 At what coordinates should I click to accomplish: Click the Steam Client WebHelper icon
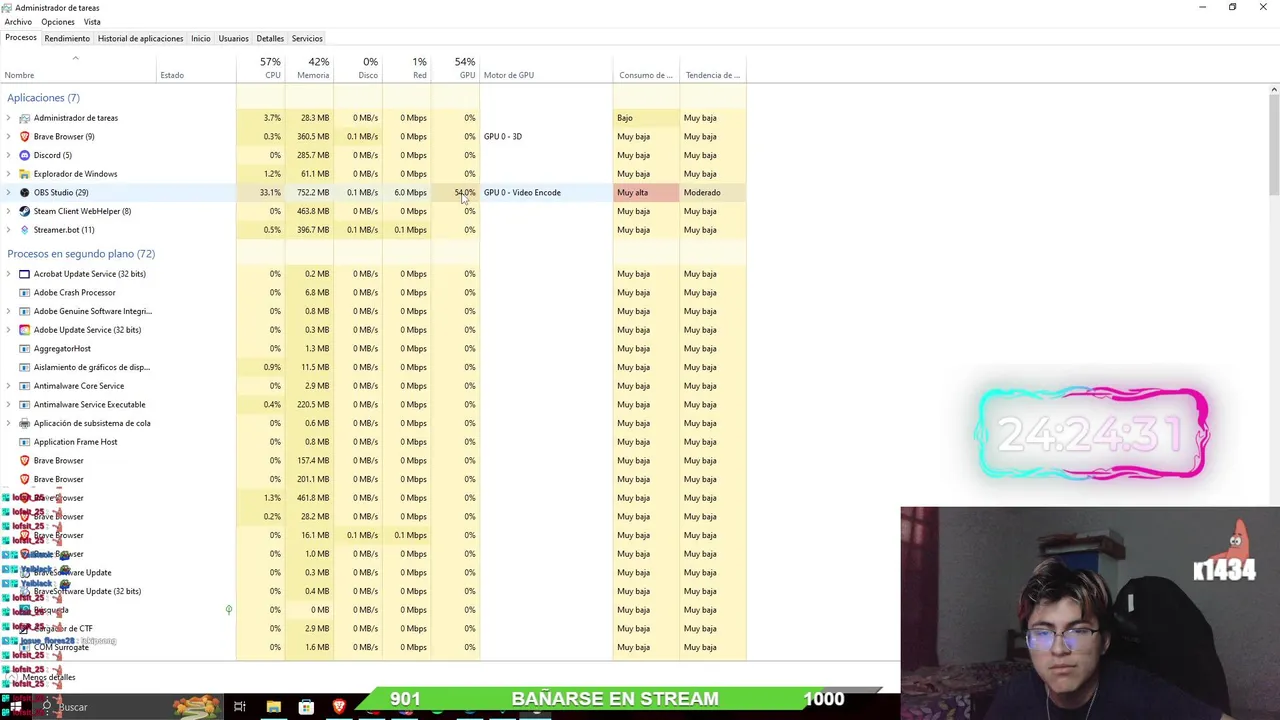point(25,211)
